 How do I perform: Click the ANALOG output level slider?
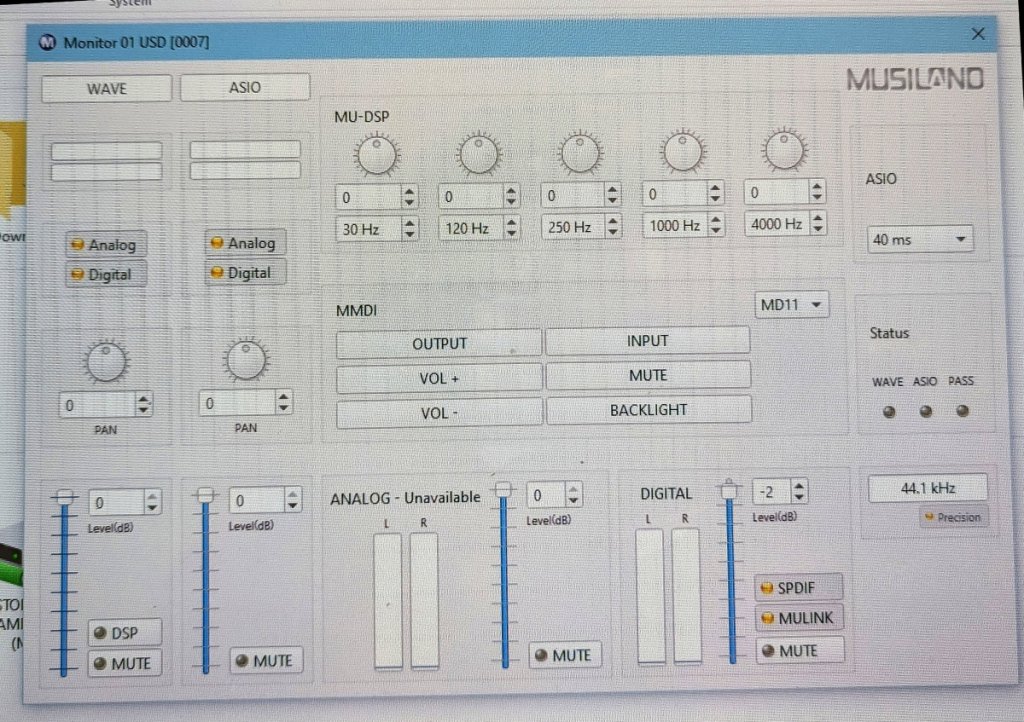(504, 575)
